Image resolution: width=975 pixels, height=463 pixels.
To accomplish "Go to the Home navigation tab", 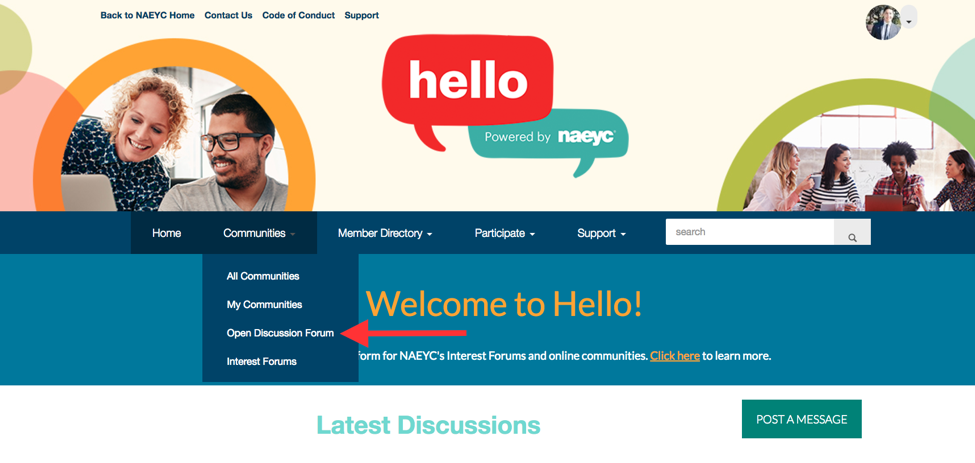I will [x=167, y=233].
